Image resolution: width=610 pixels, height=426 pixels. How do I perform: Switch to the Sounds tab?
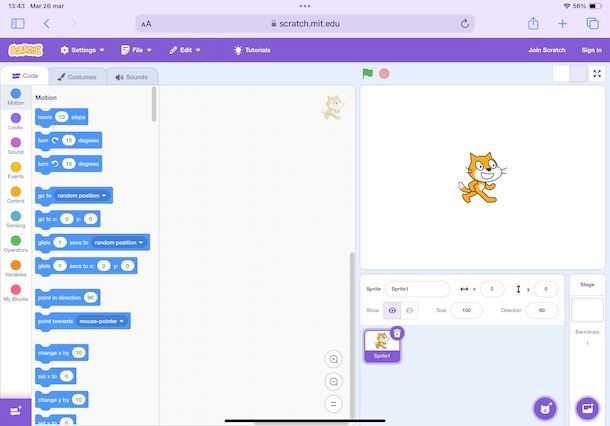point(132,77)
